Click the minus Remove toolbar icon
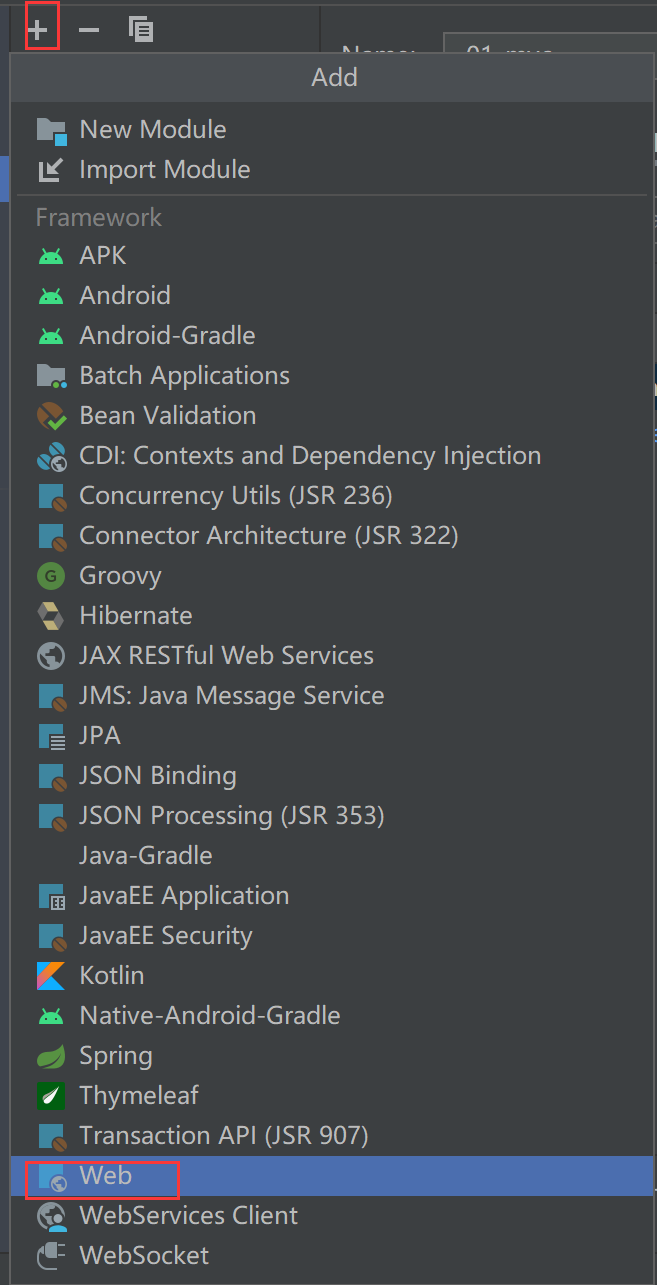The height and width of the screenshot is (1285, 657). coord(89,29)
